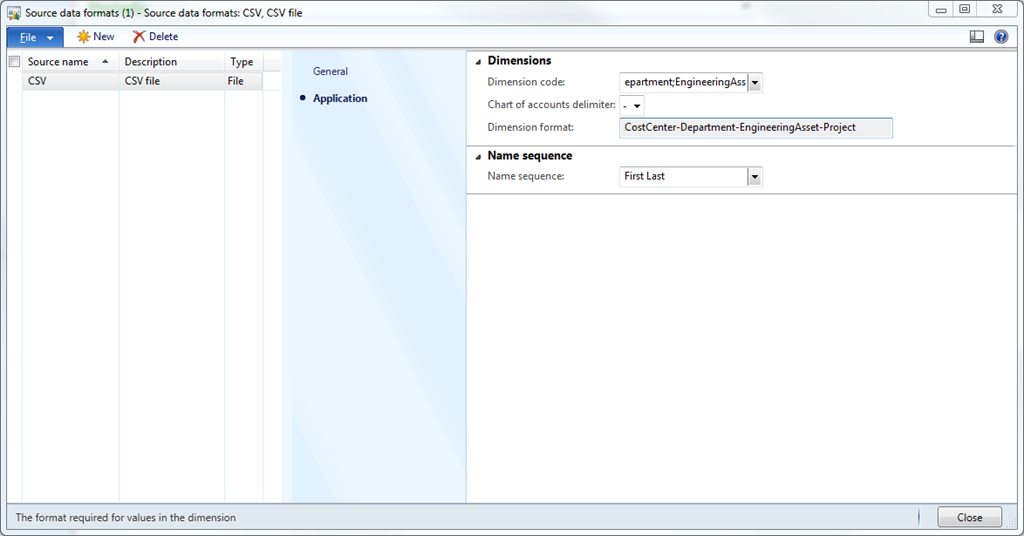The image size is (1024, 536).
Task: Click the 'File' type cell
Action: tap(244, 81)
